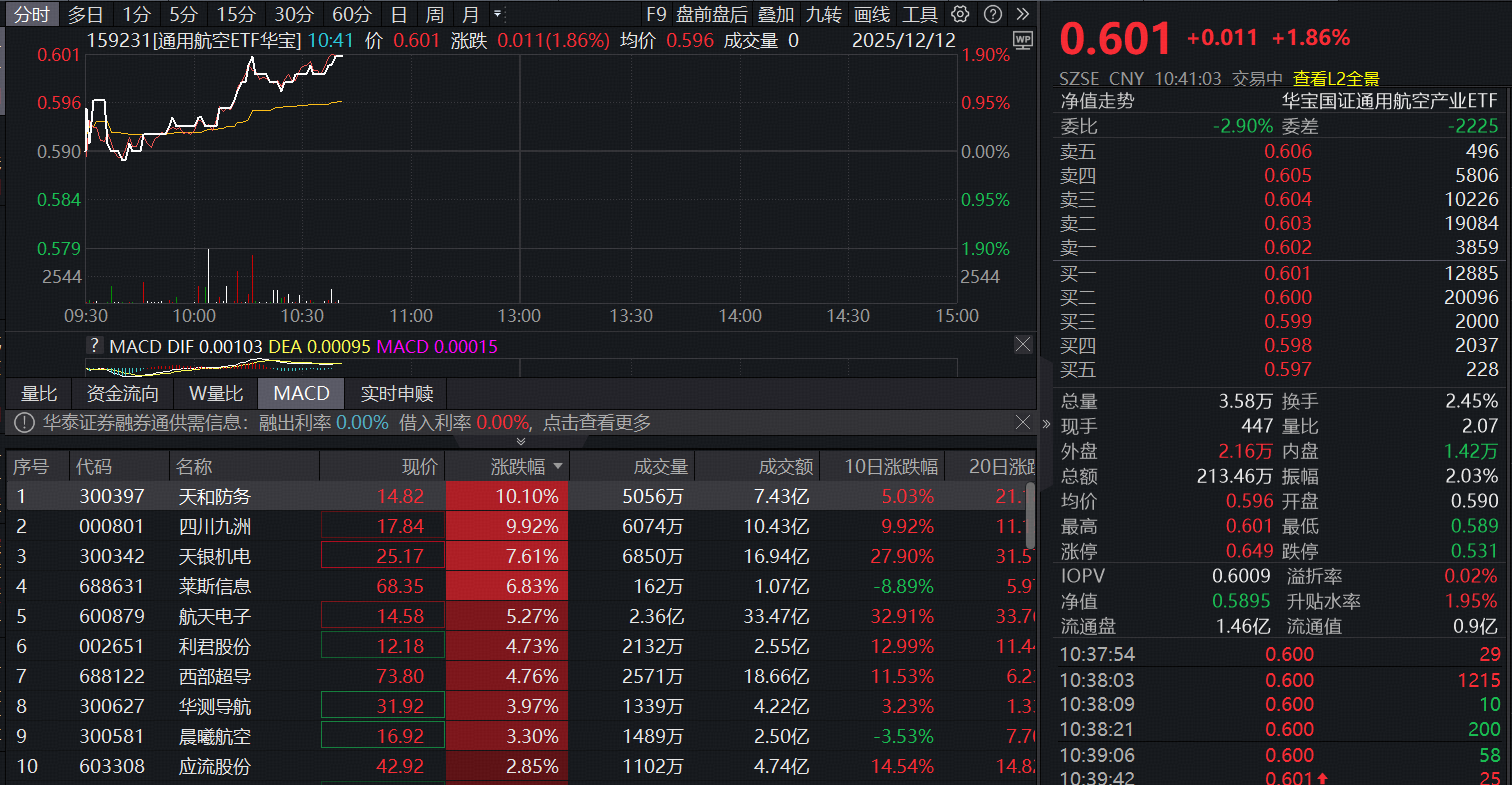Toggle 盘前盘后 display
The width and height of the screenshot is (1512, 785).
[711, 14]
